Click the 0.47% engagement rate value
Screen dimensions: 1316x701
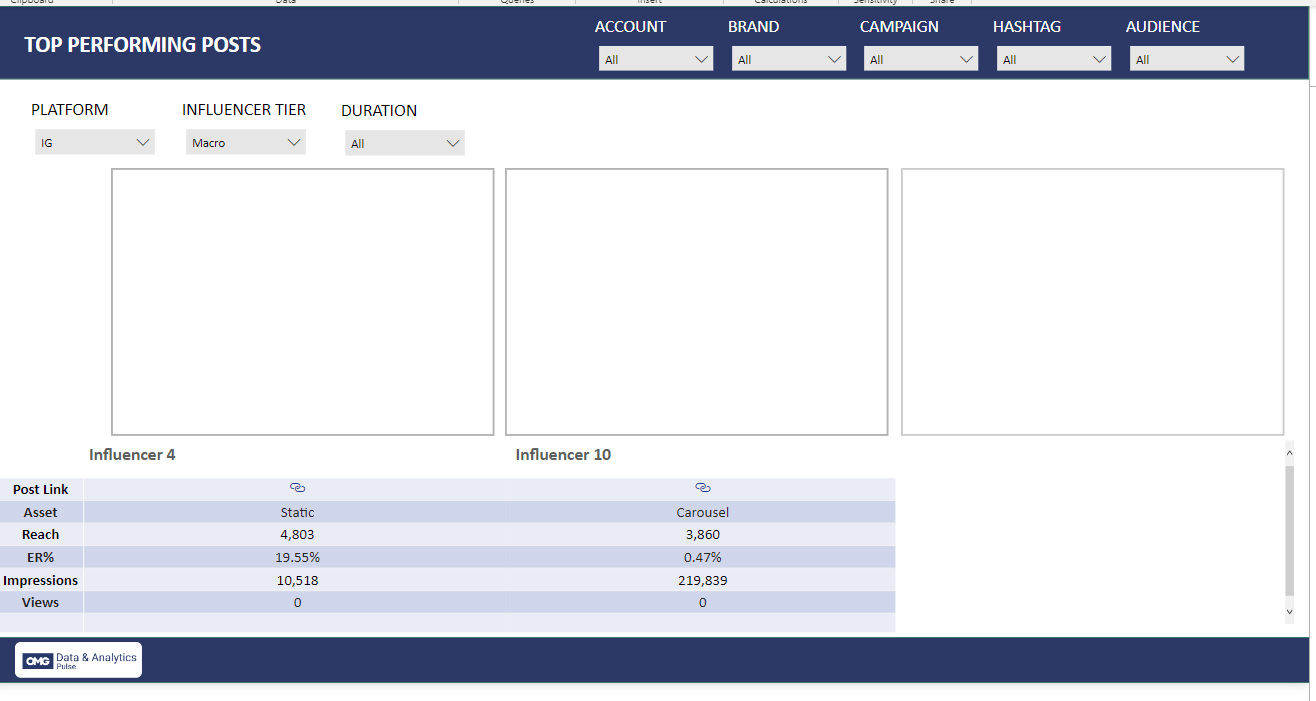click(x=702, y=557)
